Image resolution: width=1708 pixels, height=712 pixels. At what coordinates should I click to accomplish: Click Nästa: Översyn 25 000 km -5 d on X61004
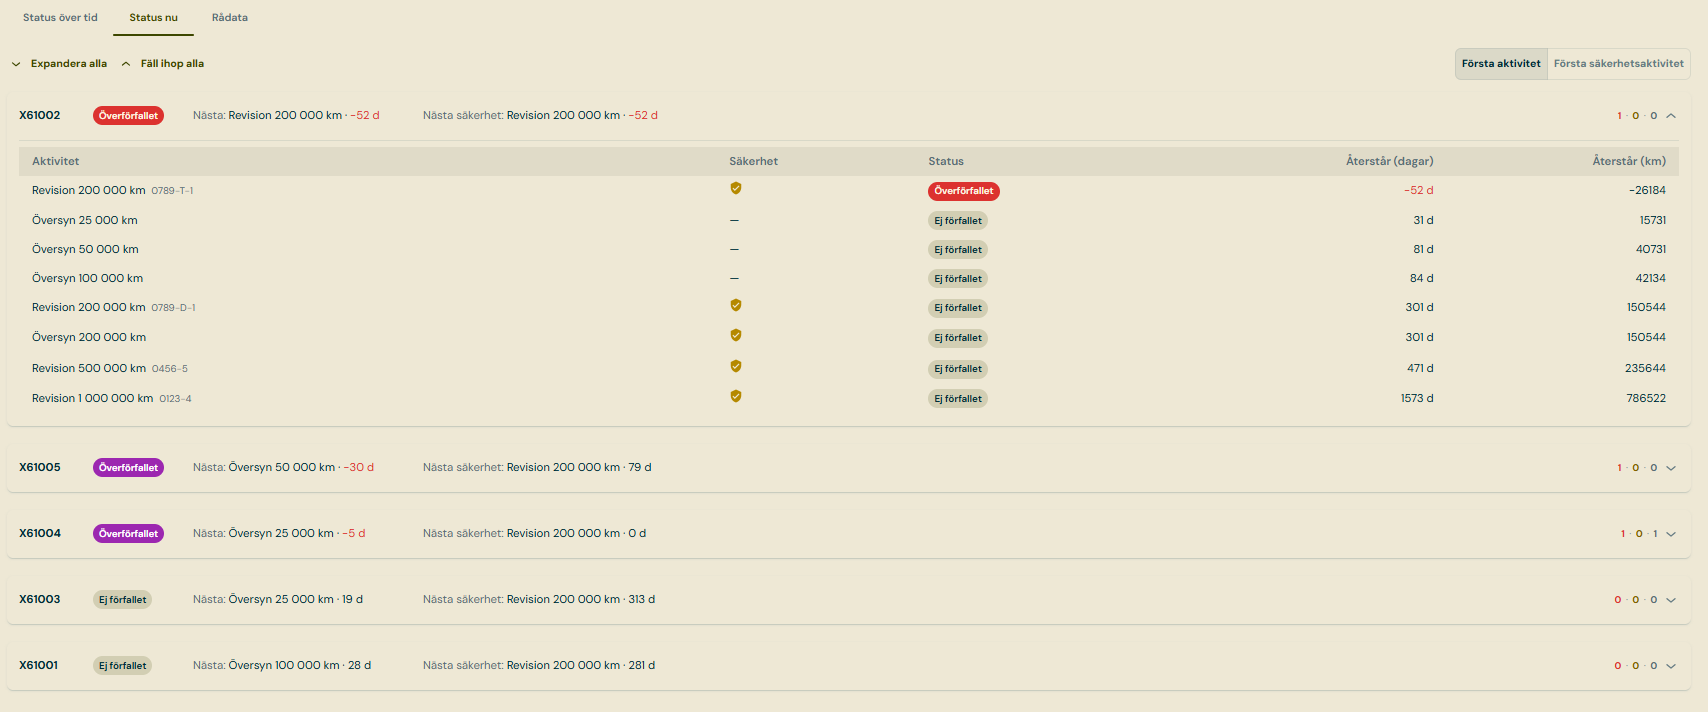coord(279,533)
